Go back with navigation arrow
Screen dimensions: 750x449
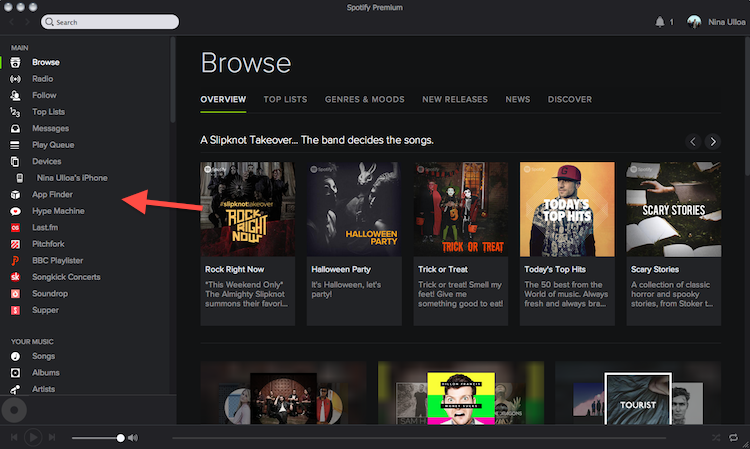12,22
